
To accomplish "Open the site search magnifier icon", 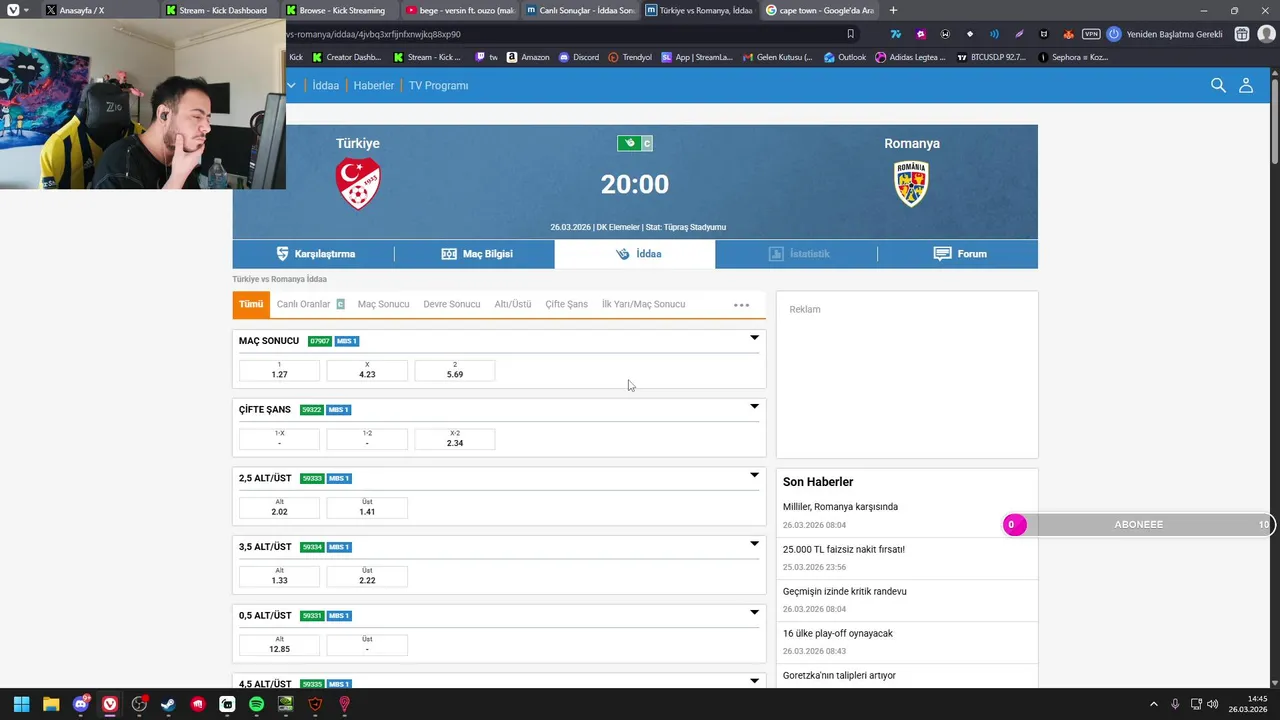I will click(x=1218, y=86).
